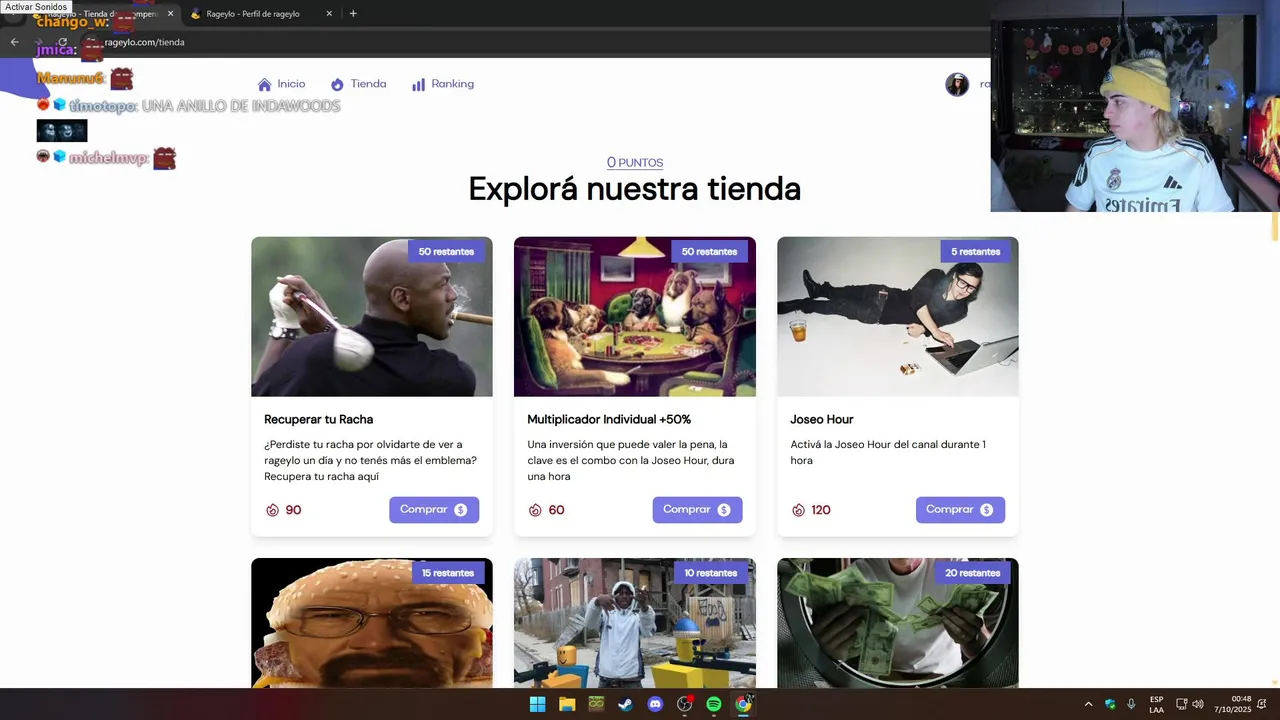Screen dimensions: 1280x720
Task: Open the network status tray icon
Action: pyautogui.click(x=1181, y=704)
